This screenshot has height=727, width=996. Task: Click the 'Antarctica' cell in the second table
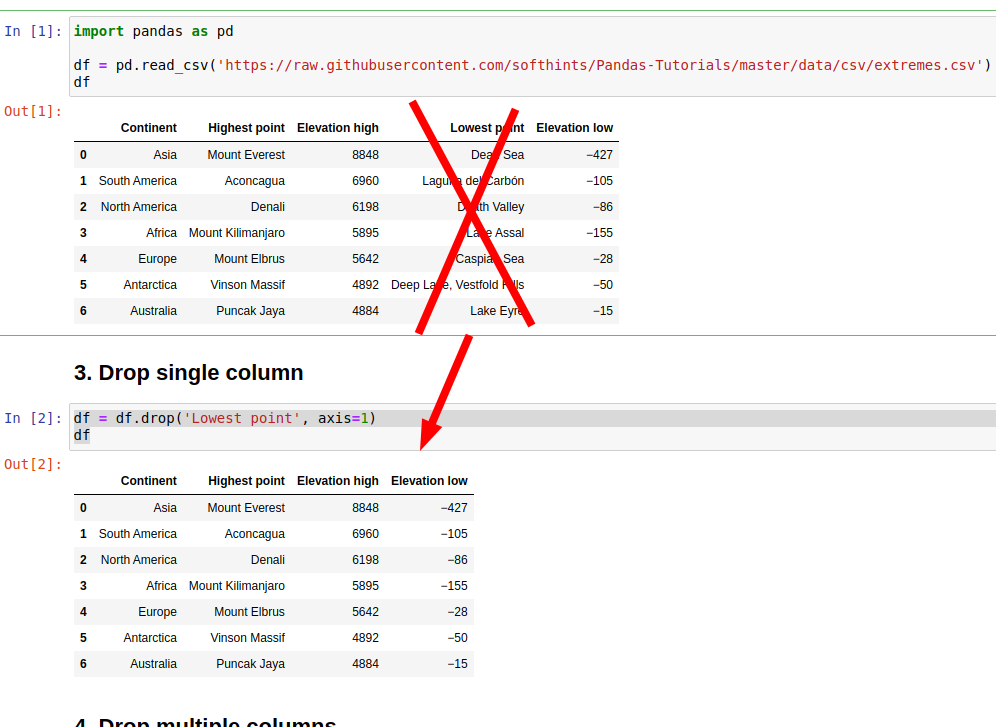click(150, 637)
